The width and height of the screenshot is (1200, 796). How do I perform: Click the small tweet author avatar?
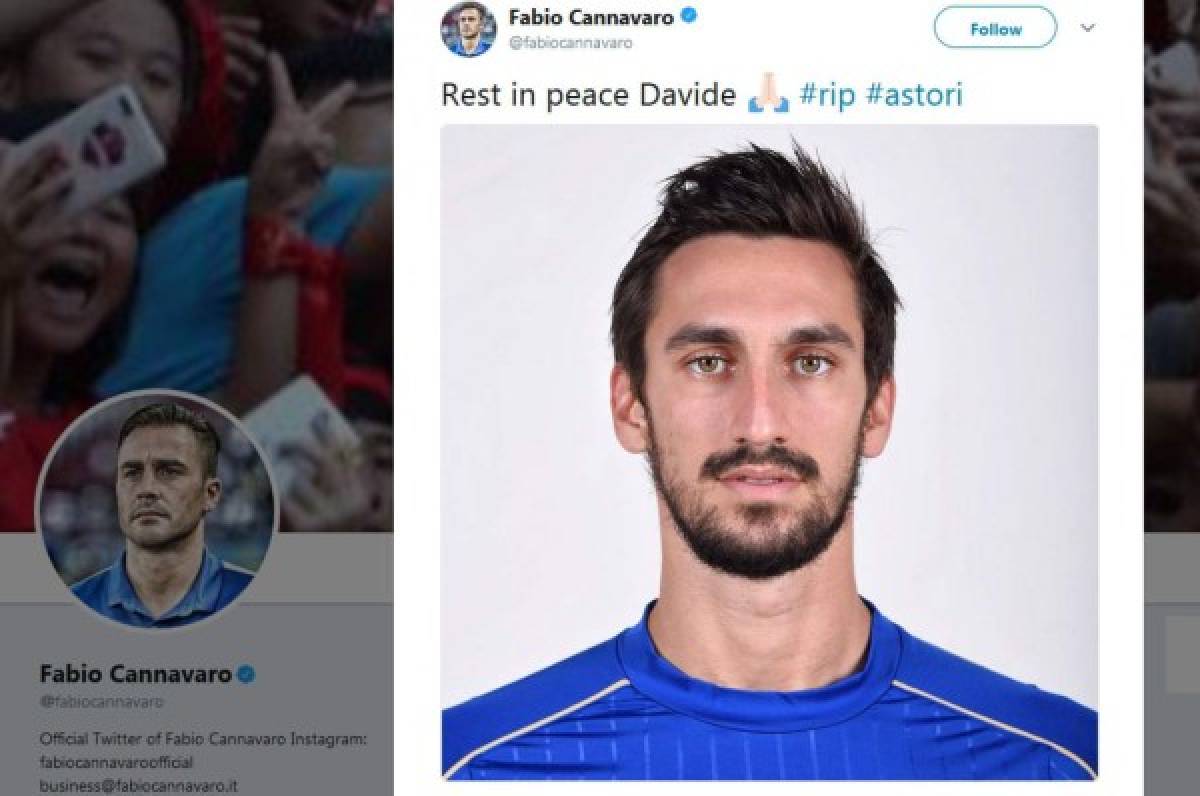469,29
